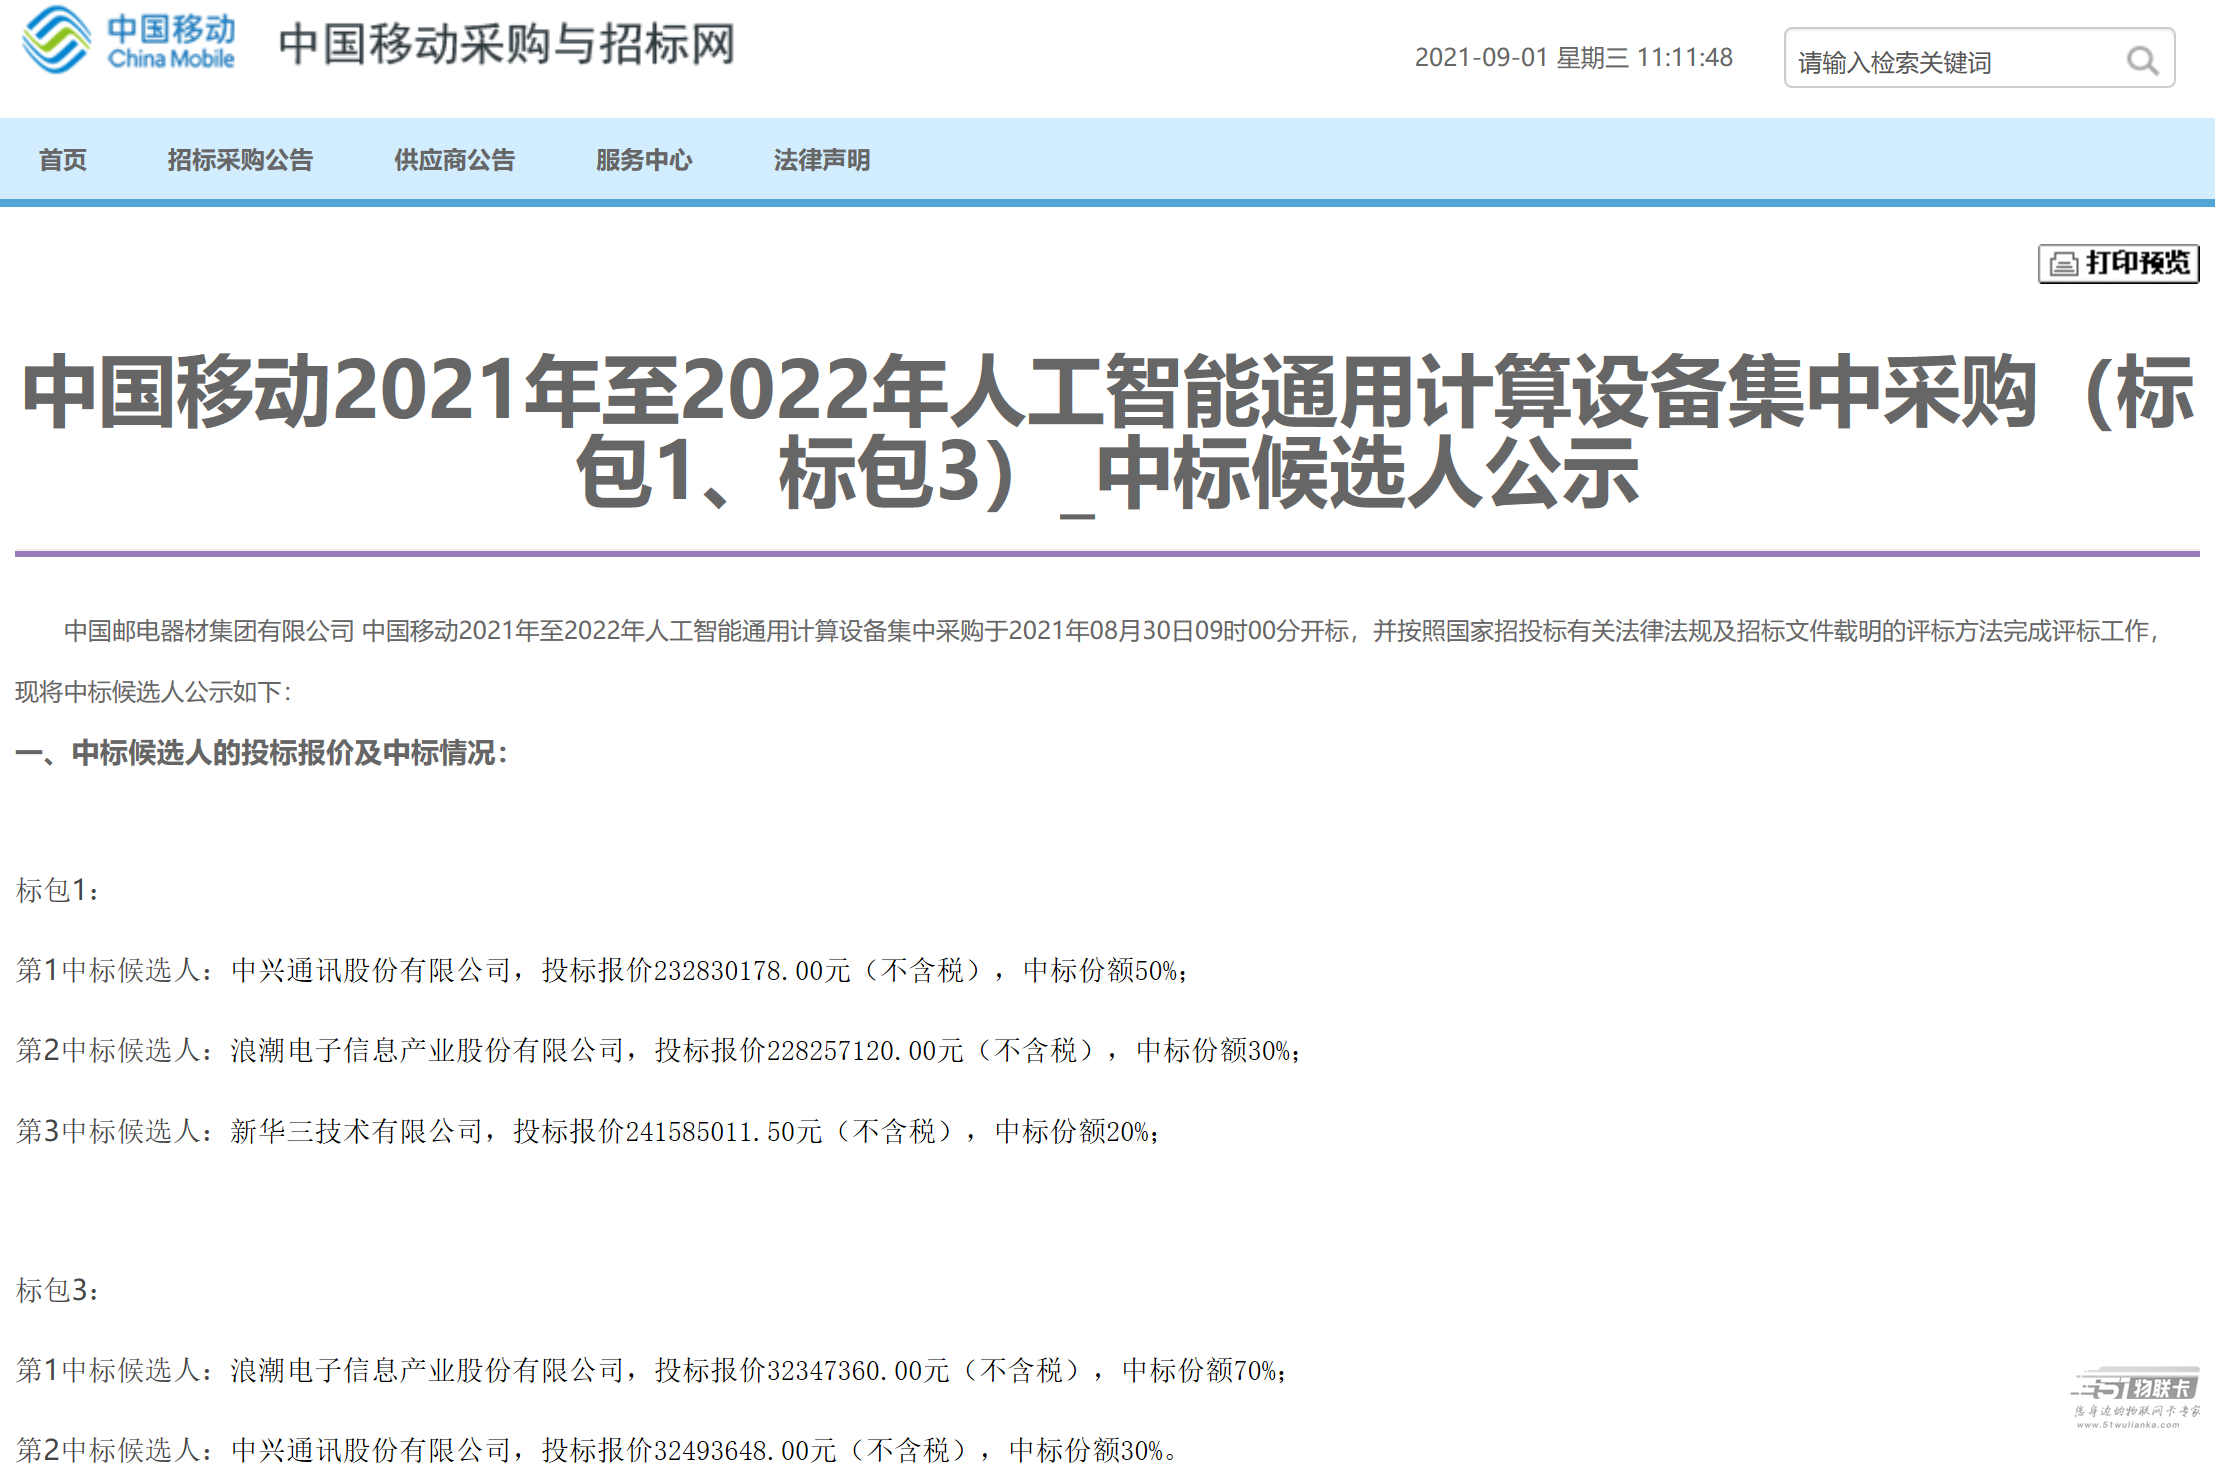This screenshot has height=1469, width=2215.
Task: Click the line with 投标报价228257120.00元
Action: 658,1050
